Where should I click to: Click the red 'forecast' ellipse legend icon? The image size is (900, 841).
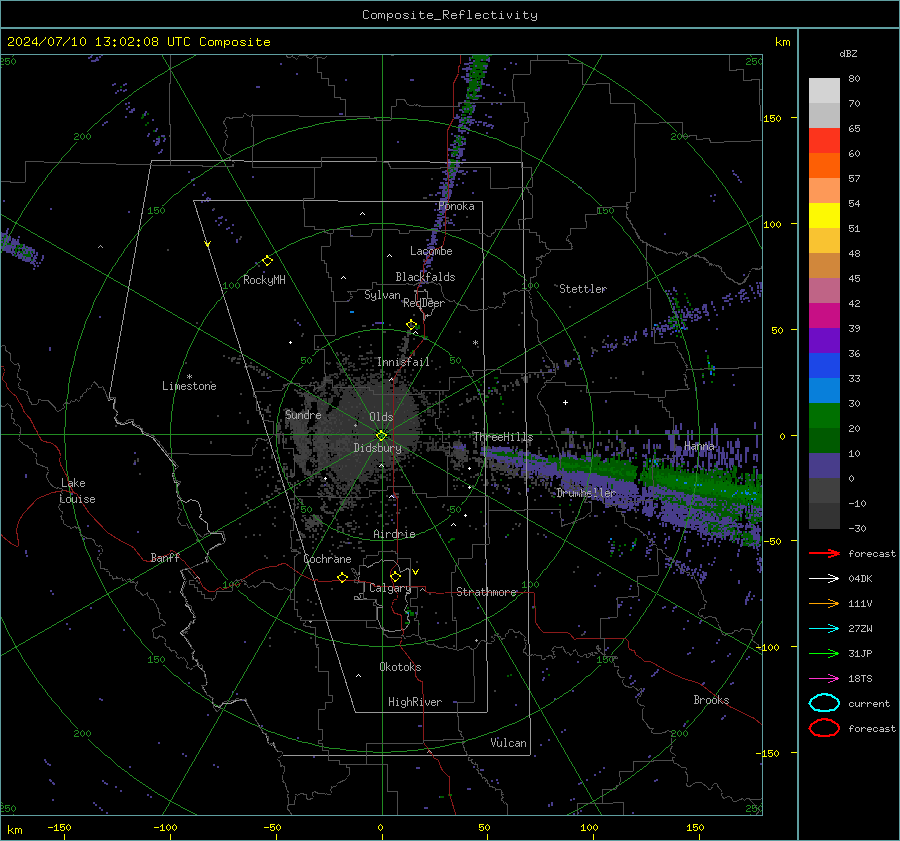coord(824,728)
